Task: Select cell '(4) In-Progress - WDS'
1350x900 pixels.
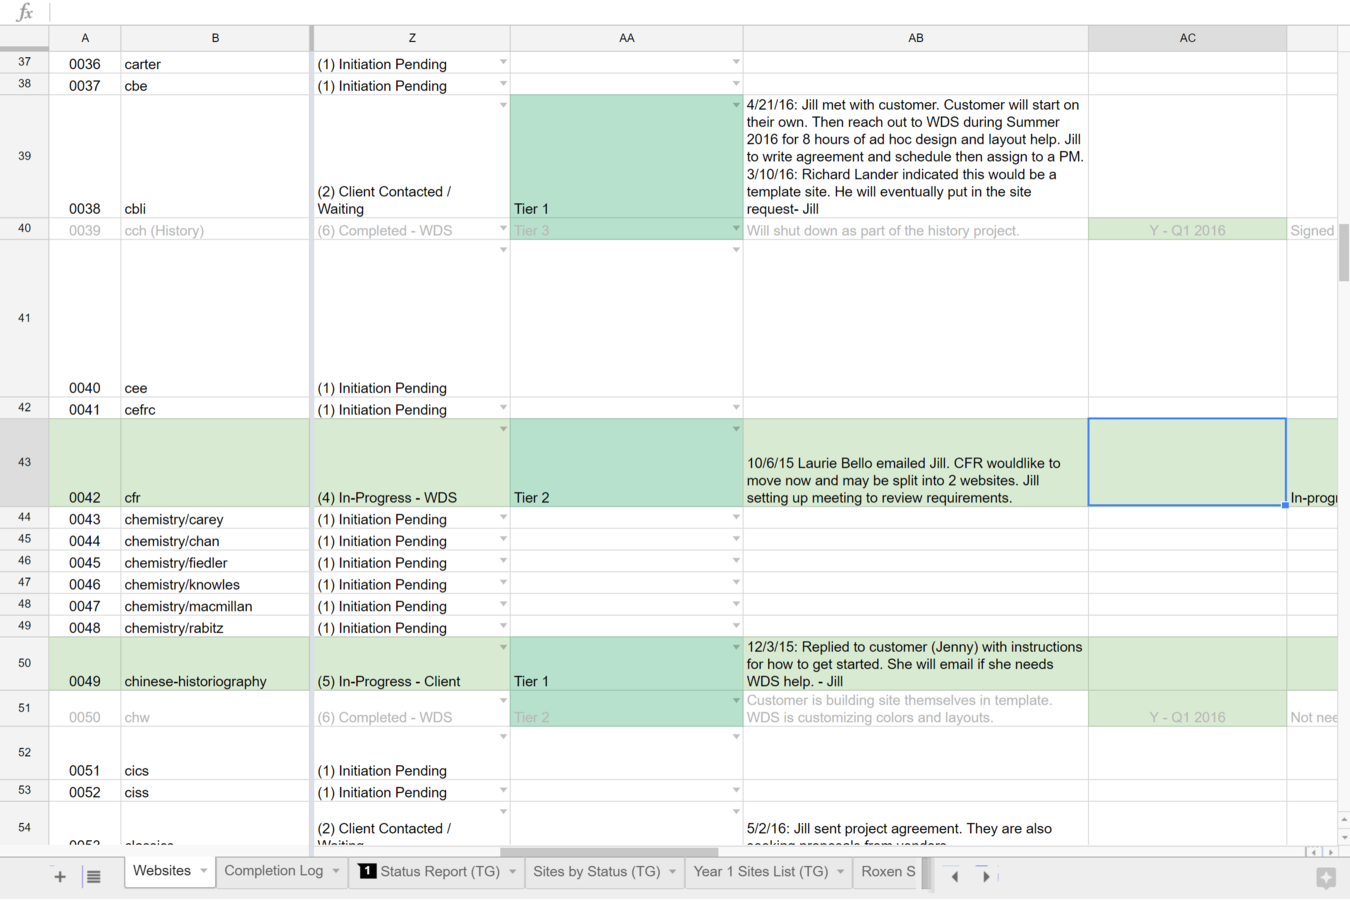Action: (412, 463)
